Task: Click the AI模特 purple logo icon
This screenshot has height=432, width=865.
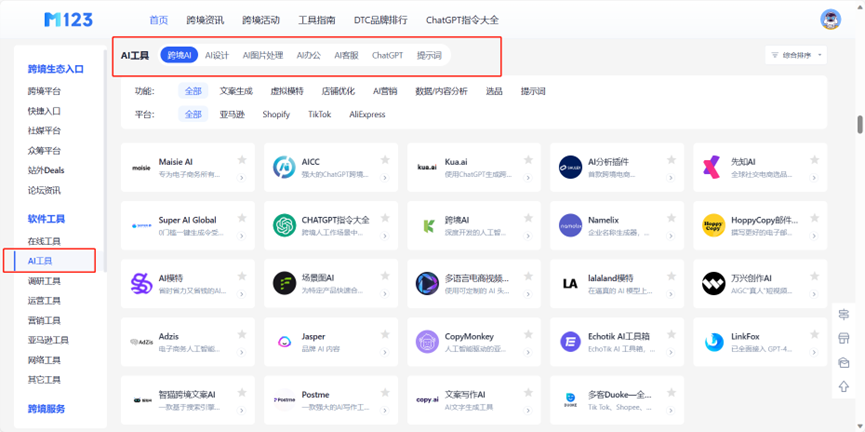Action: [x=141, y=284]
